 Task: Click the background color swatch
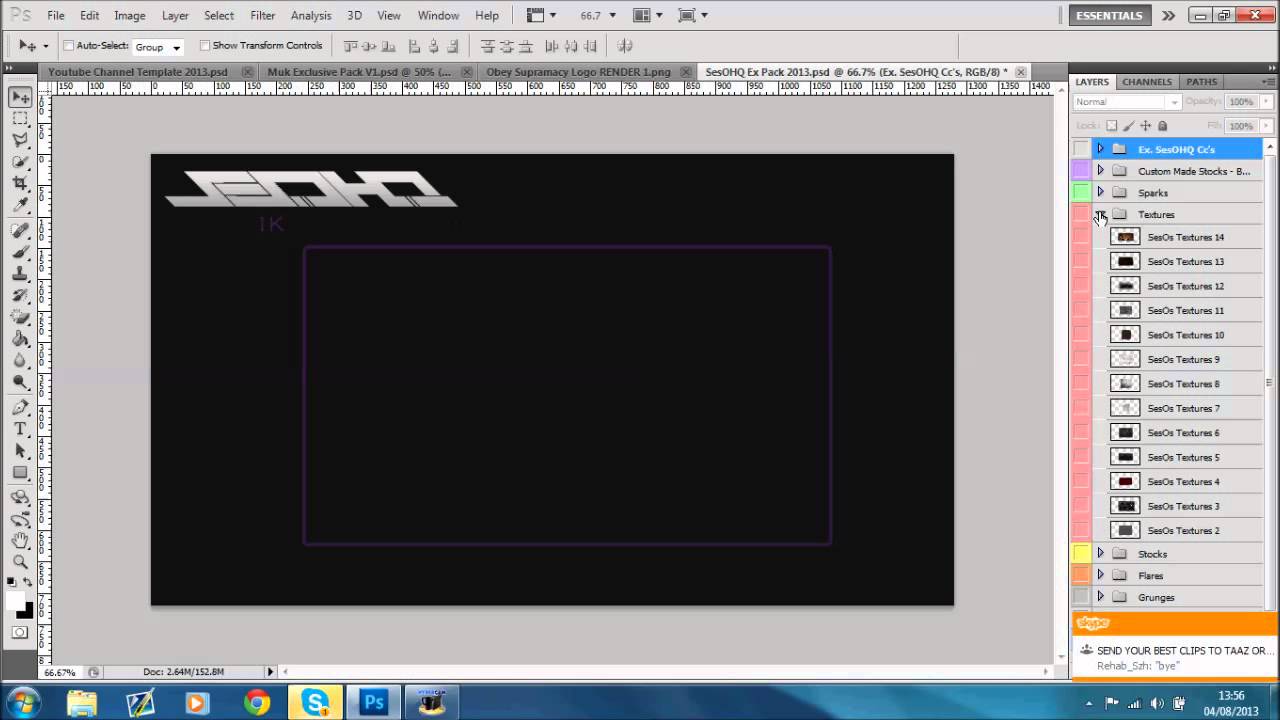26,611
